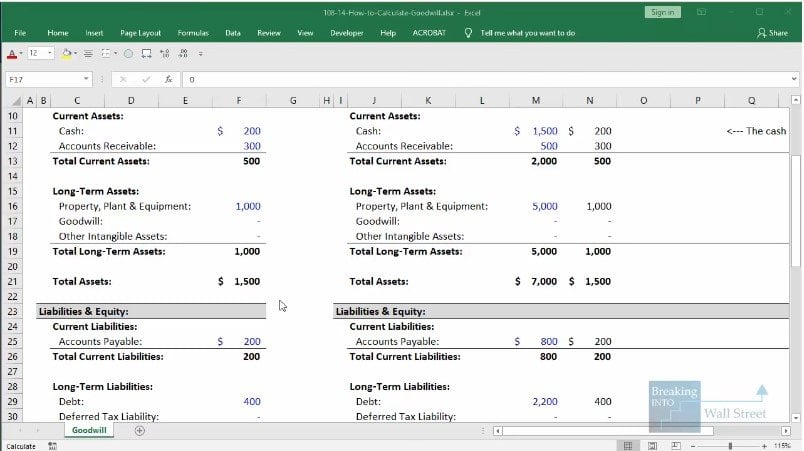Open the Ribbon Display Options icon
Image resolution: width=804 pixels, height=451 pixels.
click(701, 12)
